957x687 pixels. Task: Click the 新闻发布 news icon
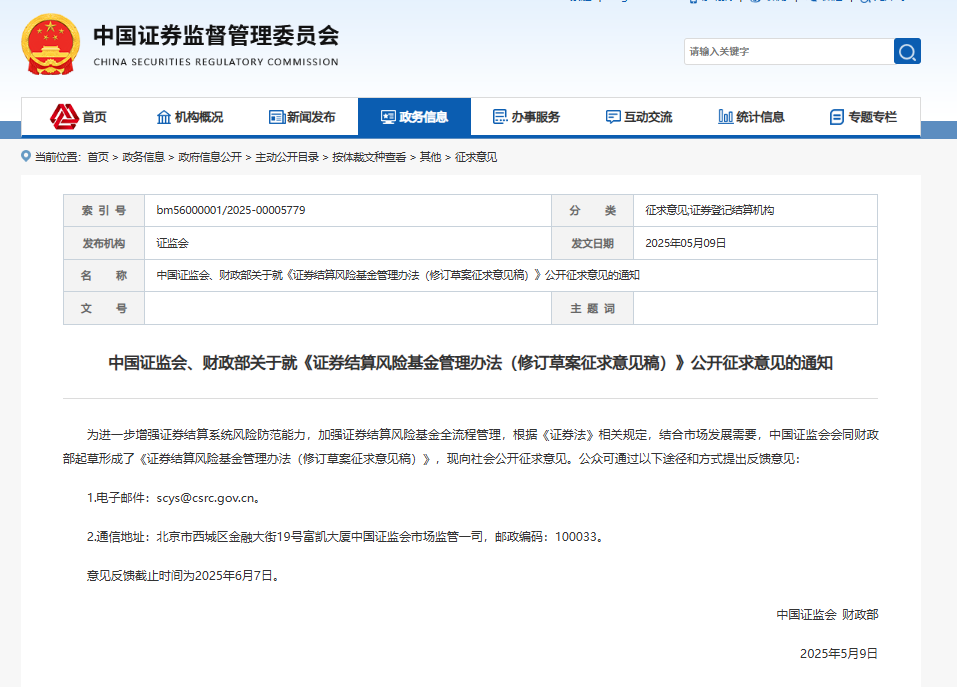point(277,117)
